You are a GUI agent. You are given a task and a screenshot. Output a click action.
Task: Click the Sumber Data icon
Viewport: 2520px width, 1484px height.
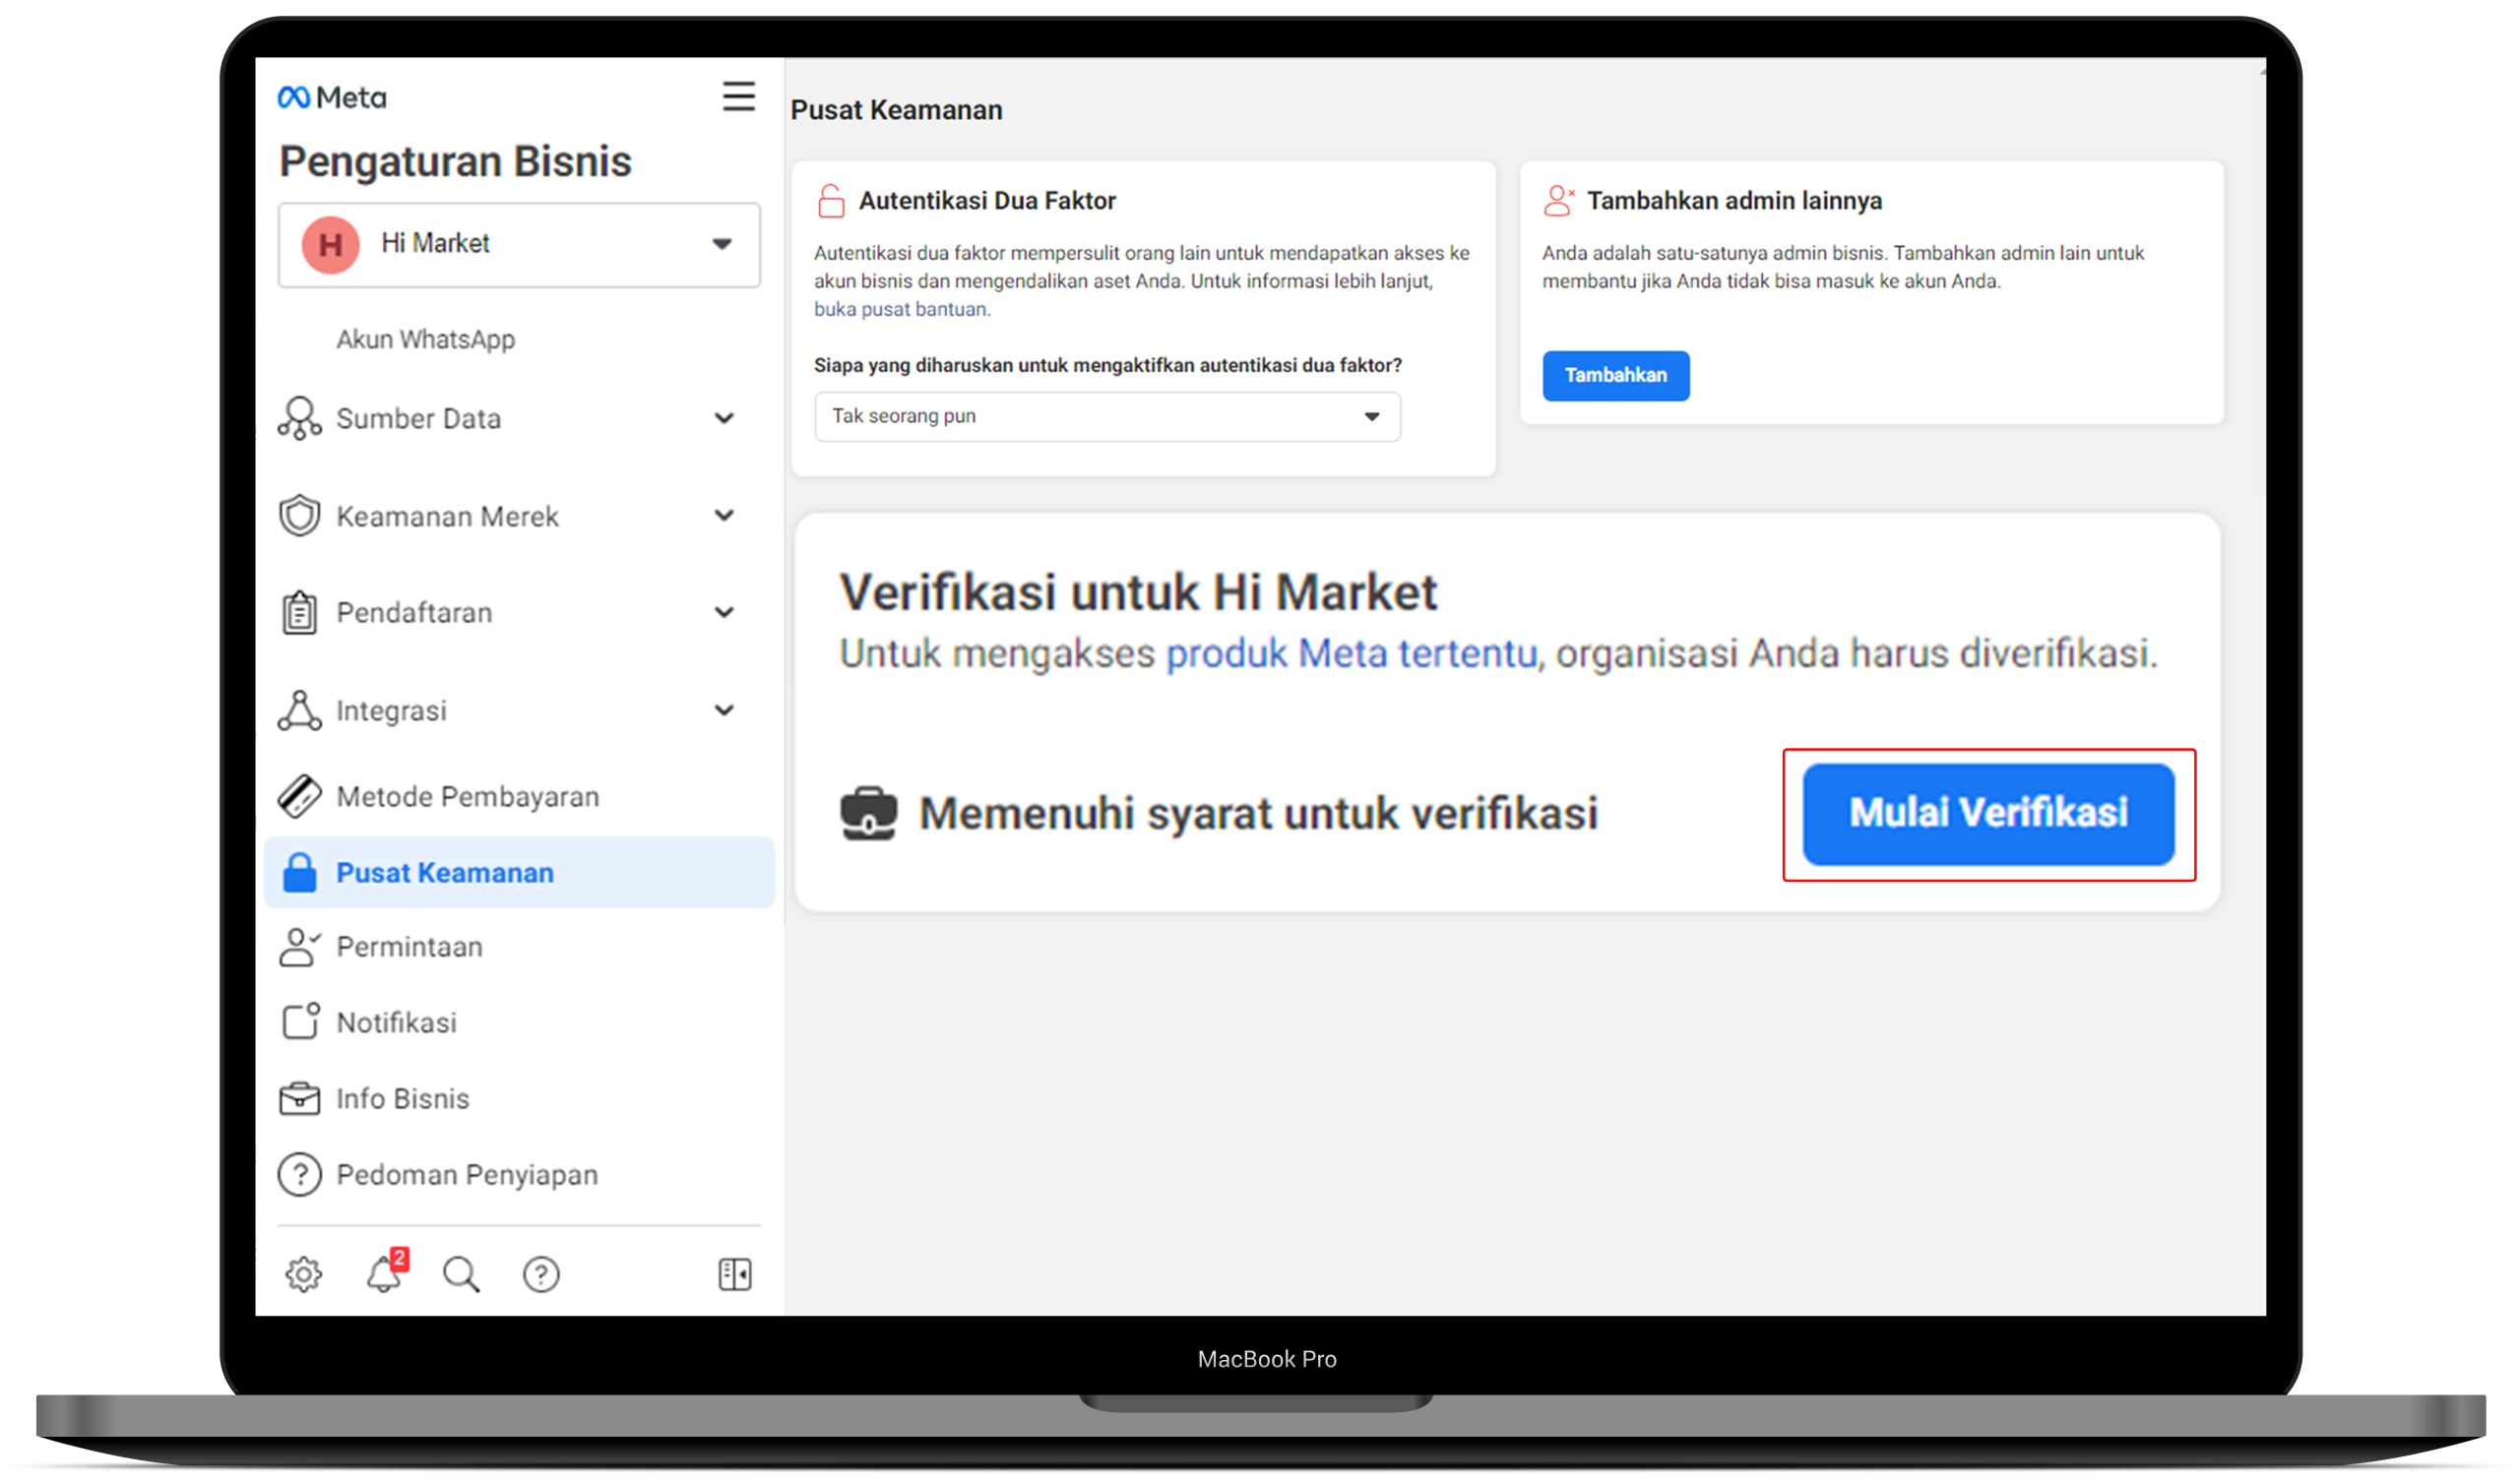tap(300, 418)
